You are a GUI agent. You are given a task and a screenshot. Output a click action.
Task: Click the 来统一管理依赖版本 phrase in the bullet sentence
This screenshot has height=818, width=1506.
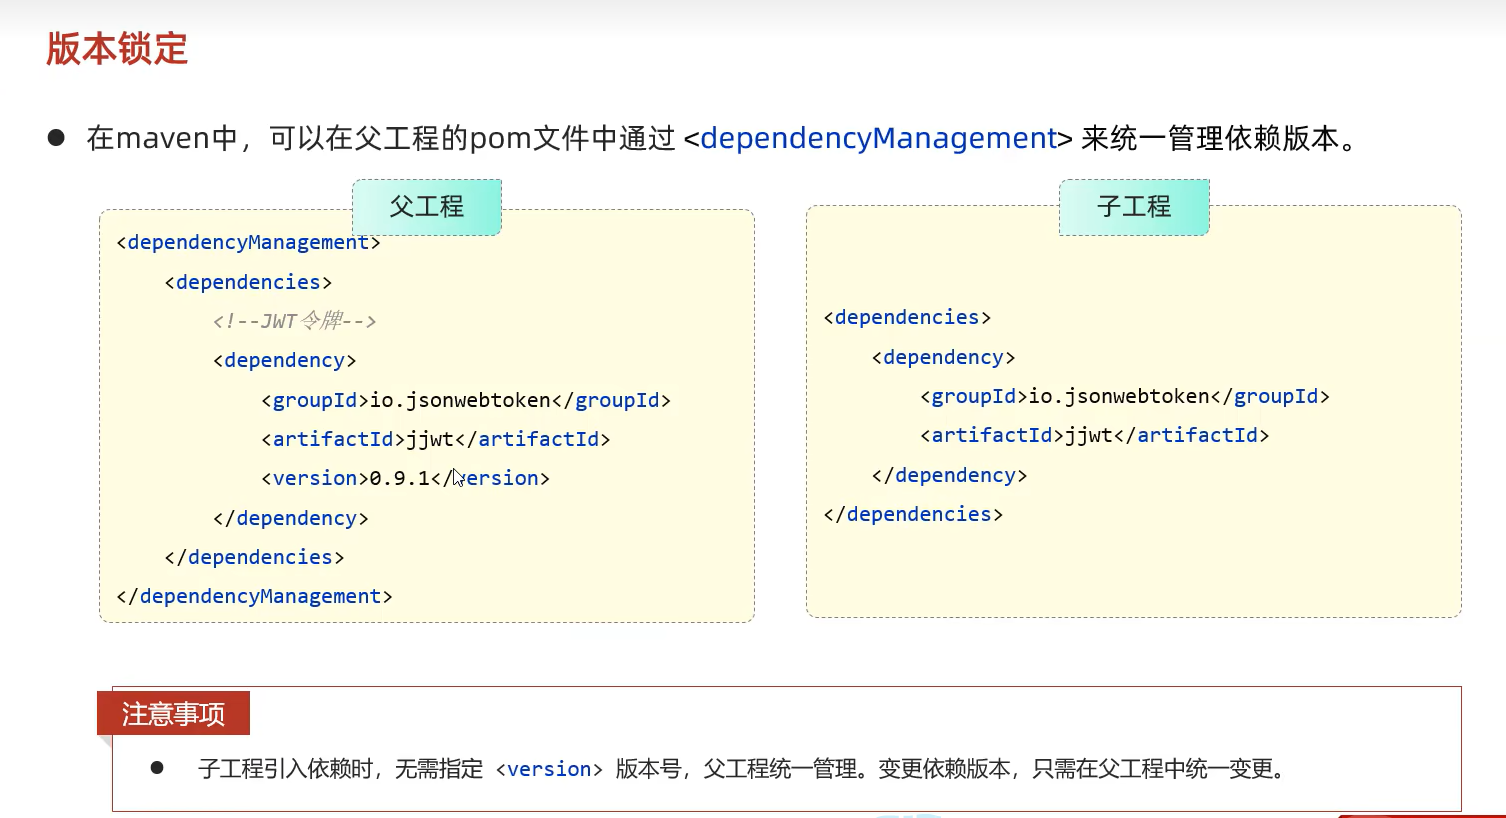click(1210, 138)
